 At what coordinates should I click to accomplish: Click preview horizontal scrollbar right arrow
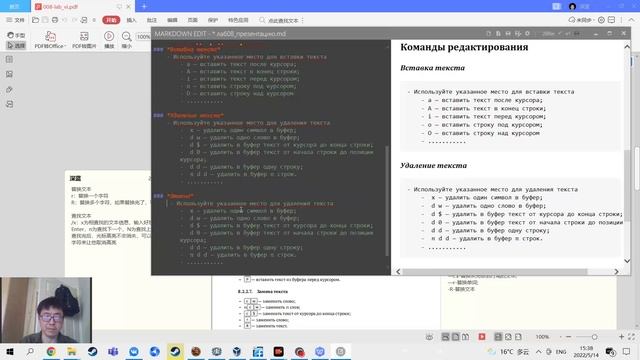point(616,272)
